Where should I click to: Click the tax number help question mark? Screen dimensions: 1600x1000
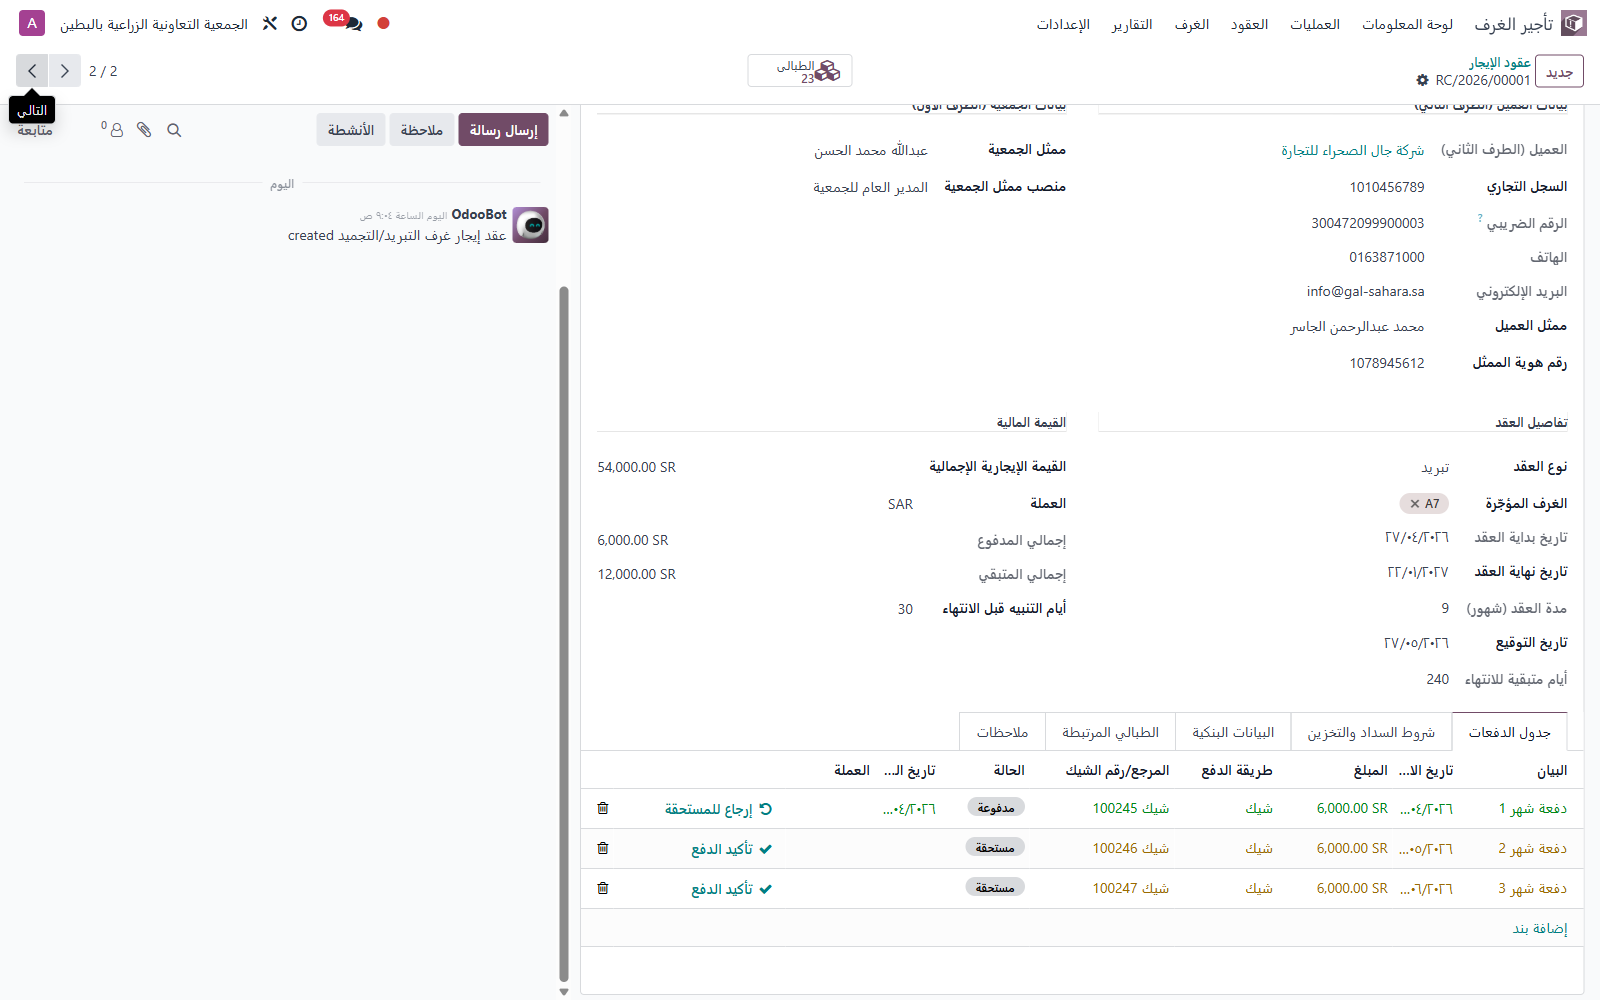click(x=1480, y=218)
